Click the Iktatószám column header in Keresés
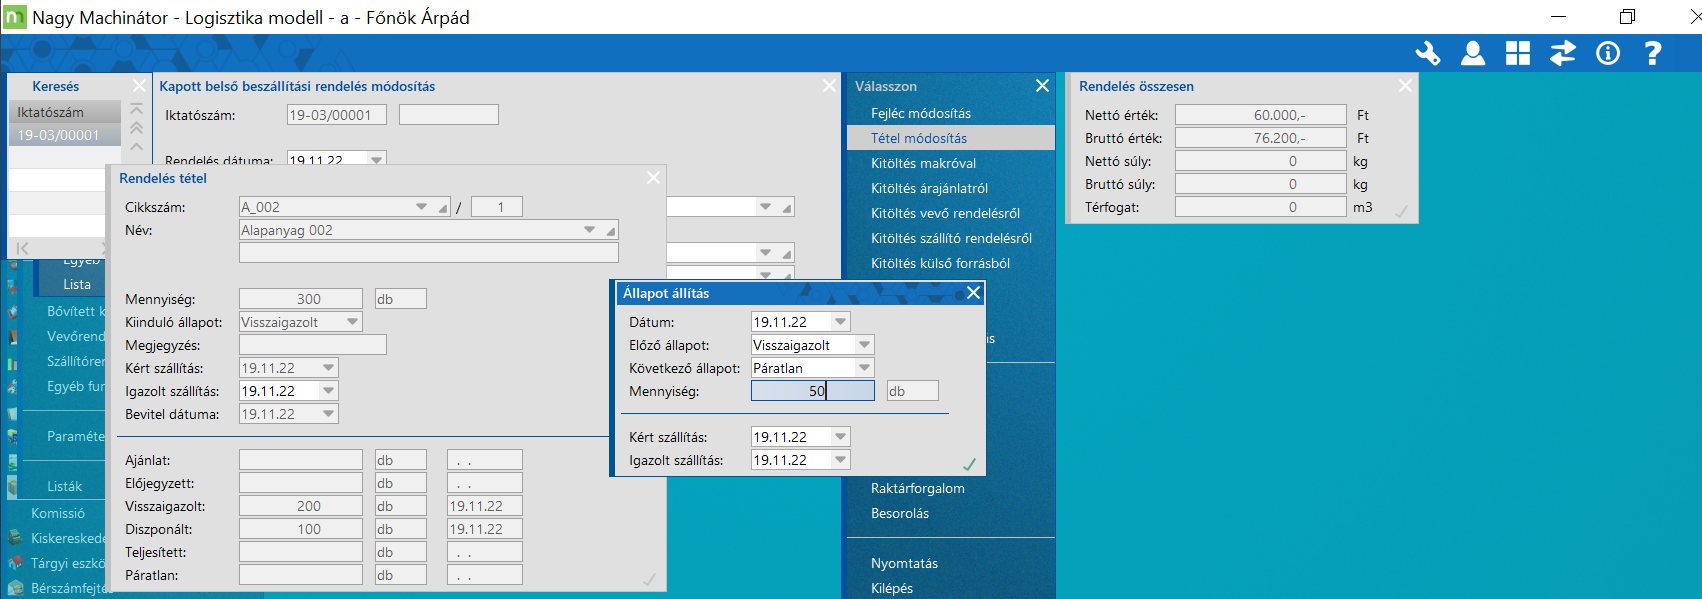 pyautogui.click(x=65, y=112)
